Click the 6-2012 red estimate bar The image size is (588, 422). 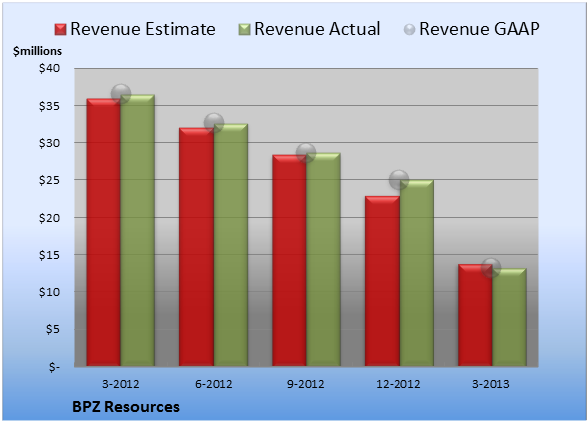click(196, 247)
